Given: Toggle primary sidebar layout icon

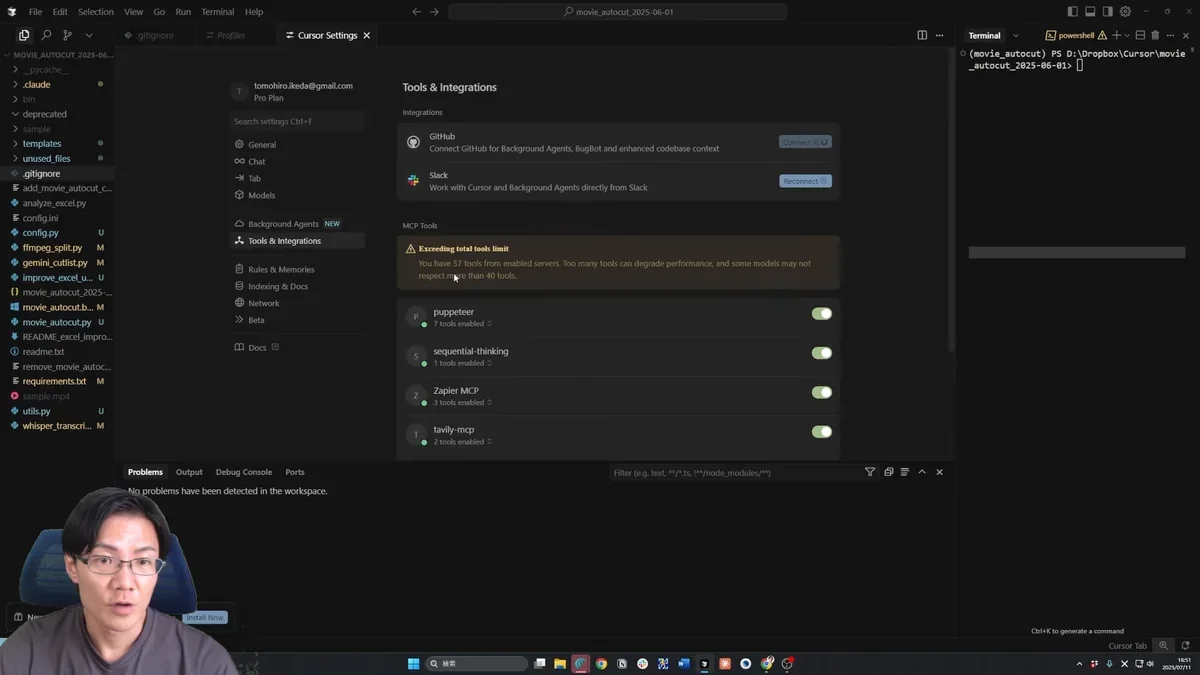Looking at the screenshot, I should [1072, 12].
